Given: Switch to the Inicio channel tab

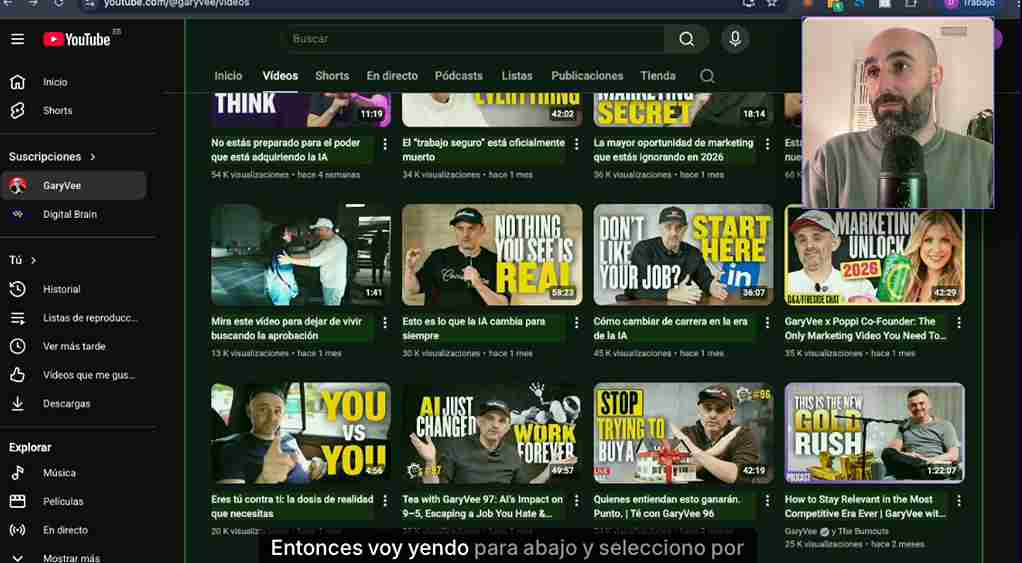Looking at the screenshot, I should point(228,76).
